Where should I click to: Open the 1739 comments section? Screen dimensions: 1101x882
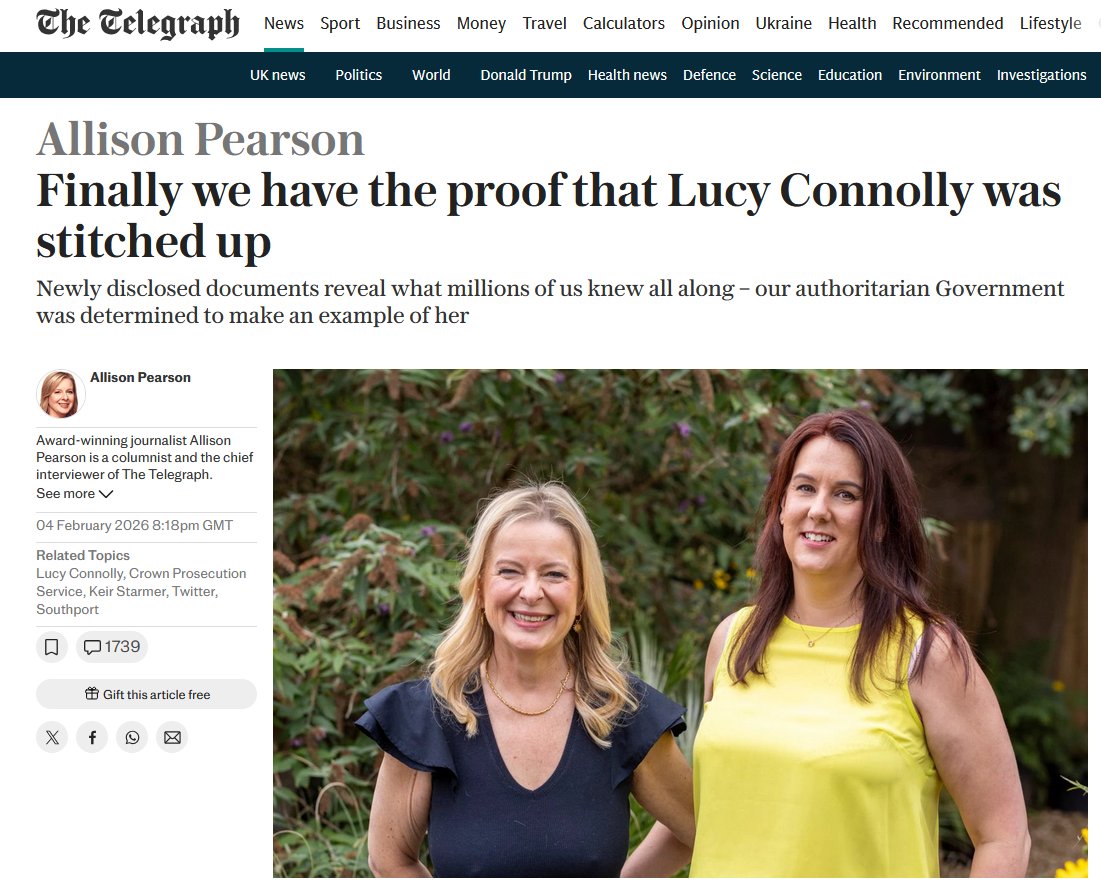coord(112,647)
